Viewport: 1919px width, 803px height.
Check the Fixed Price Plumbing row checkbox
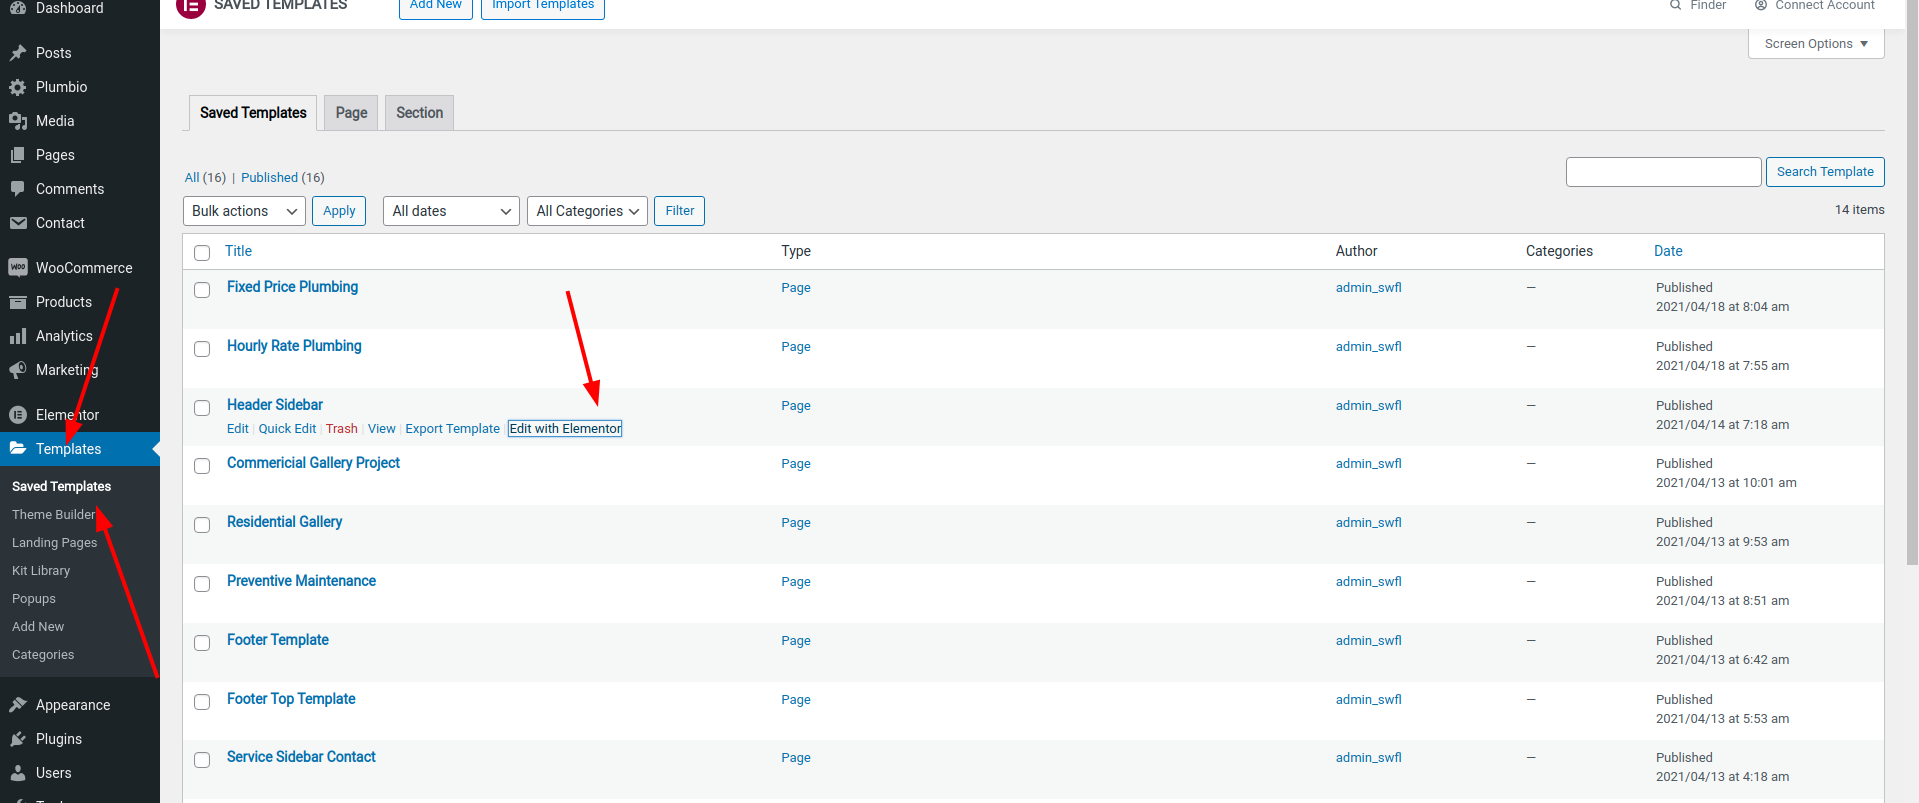point(202,290)
